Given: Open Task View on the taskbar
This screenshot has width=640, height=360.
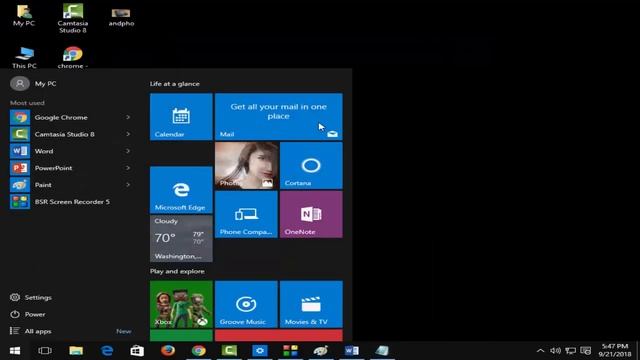Looking at the screenshot, I should pos(45,351).
